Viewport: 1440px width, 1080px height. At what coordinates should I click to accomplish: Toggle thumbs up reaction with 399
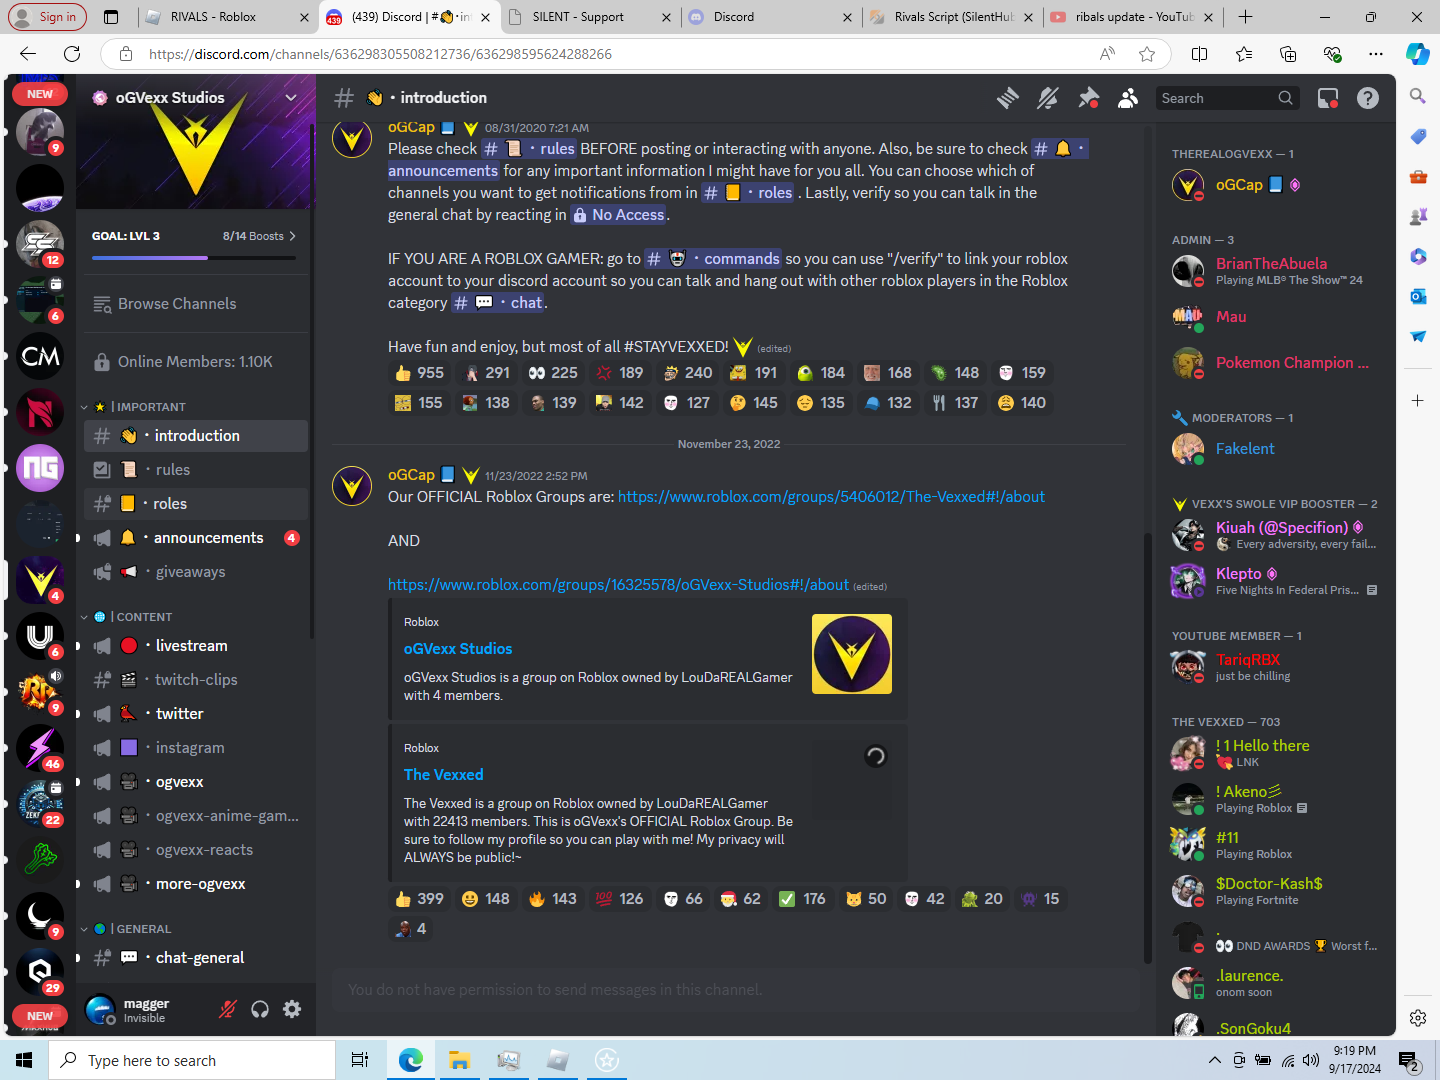419,899
